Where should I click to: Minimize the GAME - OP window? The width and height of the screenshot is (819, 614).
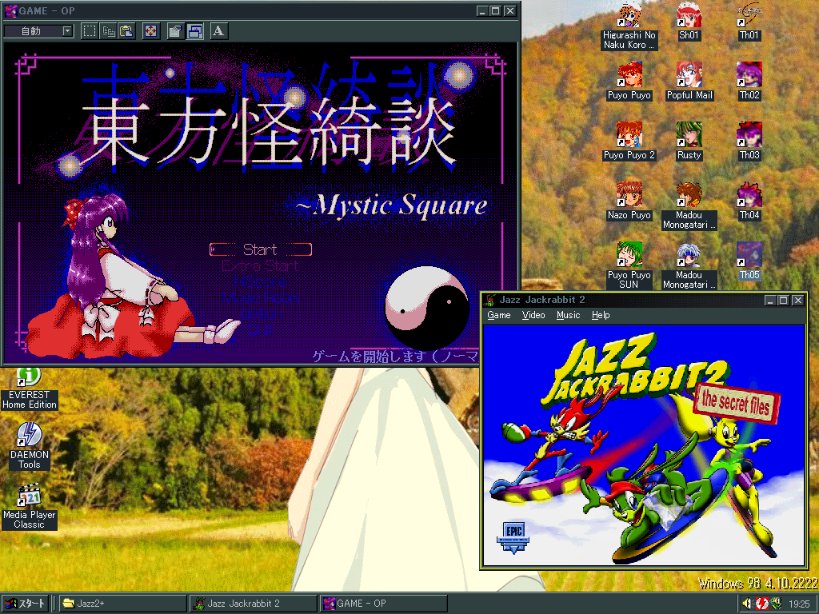tap(482, 11)
